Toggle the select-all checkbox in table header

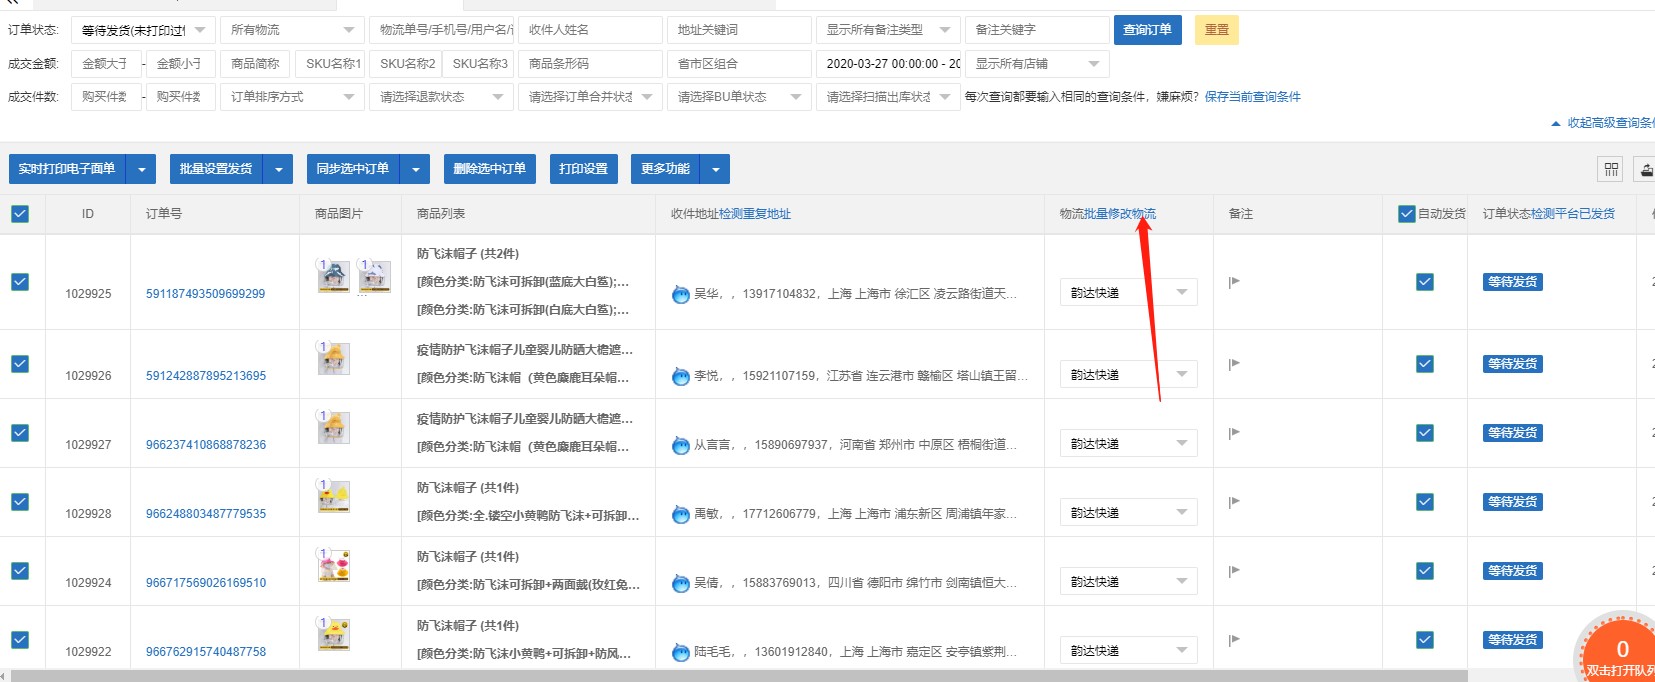click(x=20, y=214)
